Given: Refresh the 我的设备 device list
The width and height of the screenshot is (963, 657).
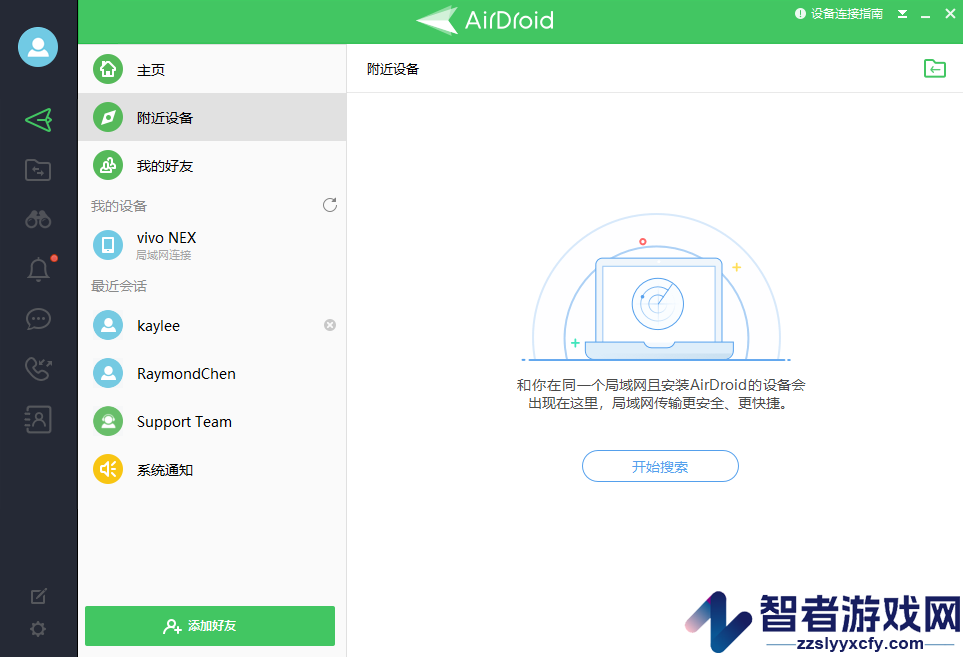Looking at the screenshot, I should coord(330,205).
